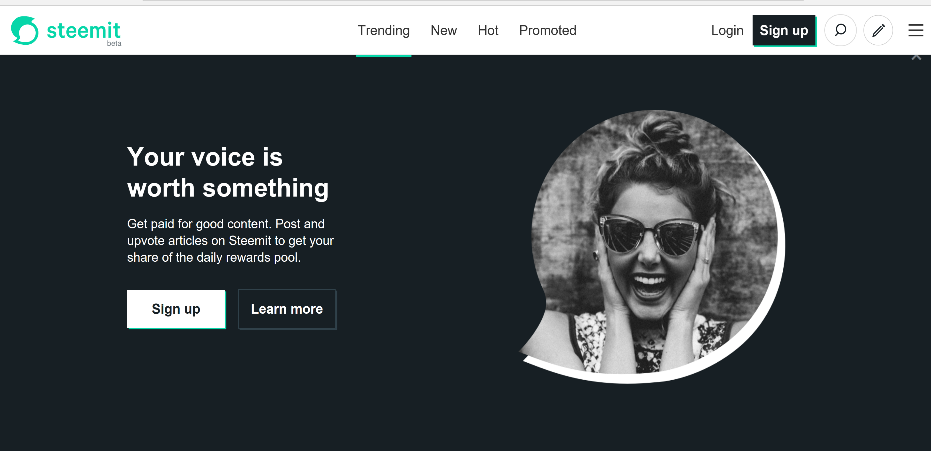Dismiss the welcome banner with the X
931x451 pixels.
[x=916, y=57]
